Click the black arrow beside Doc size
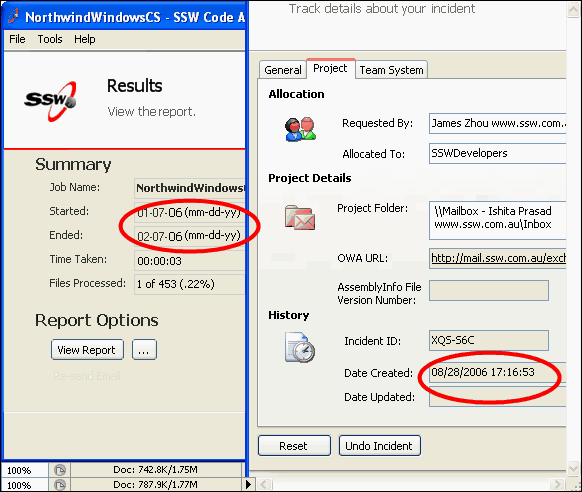The width and height of the screenshot is (582, 492). (248, 484)
